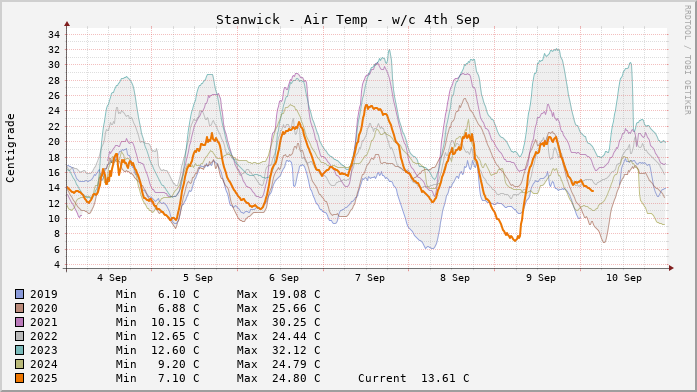Click the 2020 Max value '25.66 C'
This screenshot has width=697, height=392.
pyautogui.click(x=296, y=308)
